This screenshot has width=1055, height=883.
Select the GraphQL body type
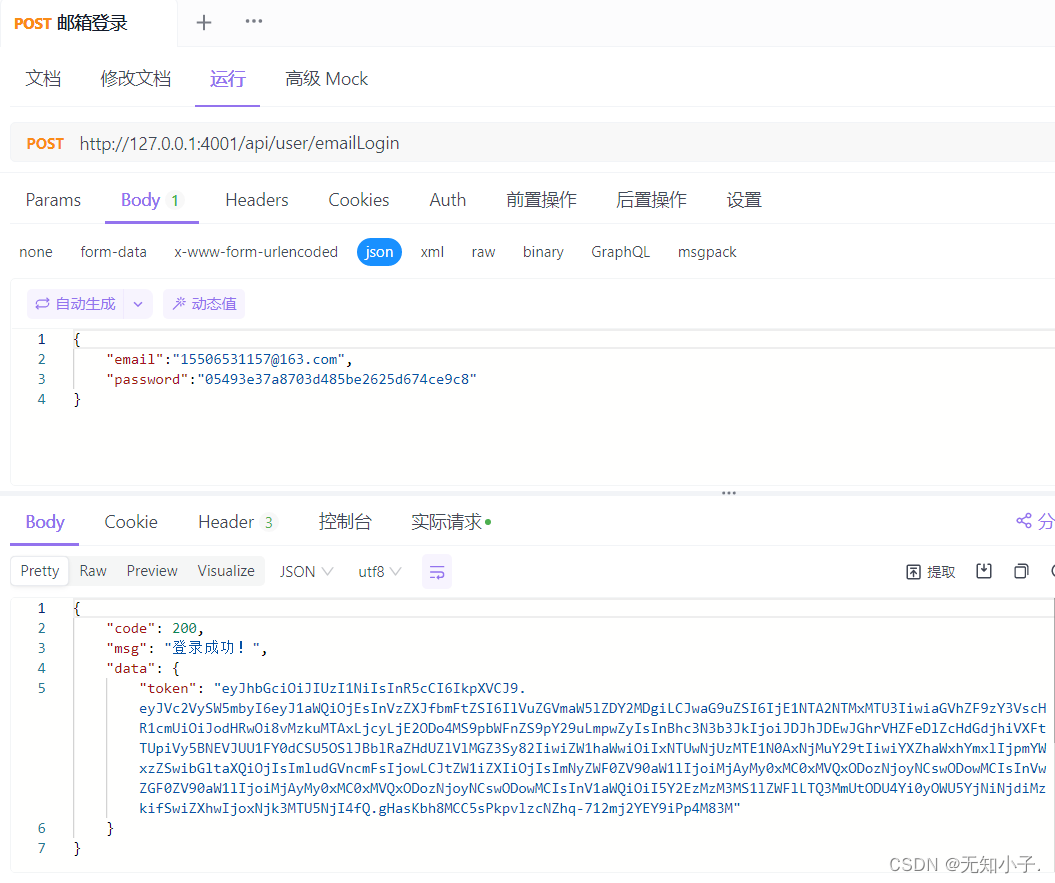[620, 252]
